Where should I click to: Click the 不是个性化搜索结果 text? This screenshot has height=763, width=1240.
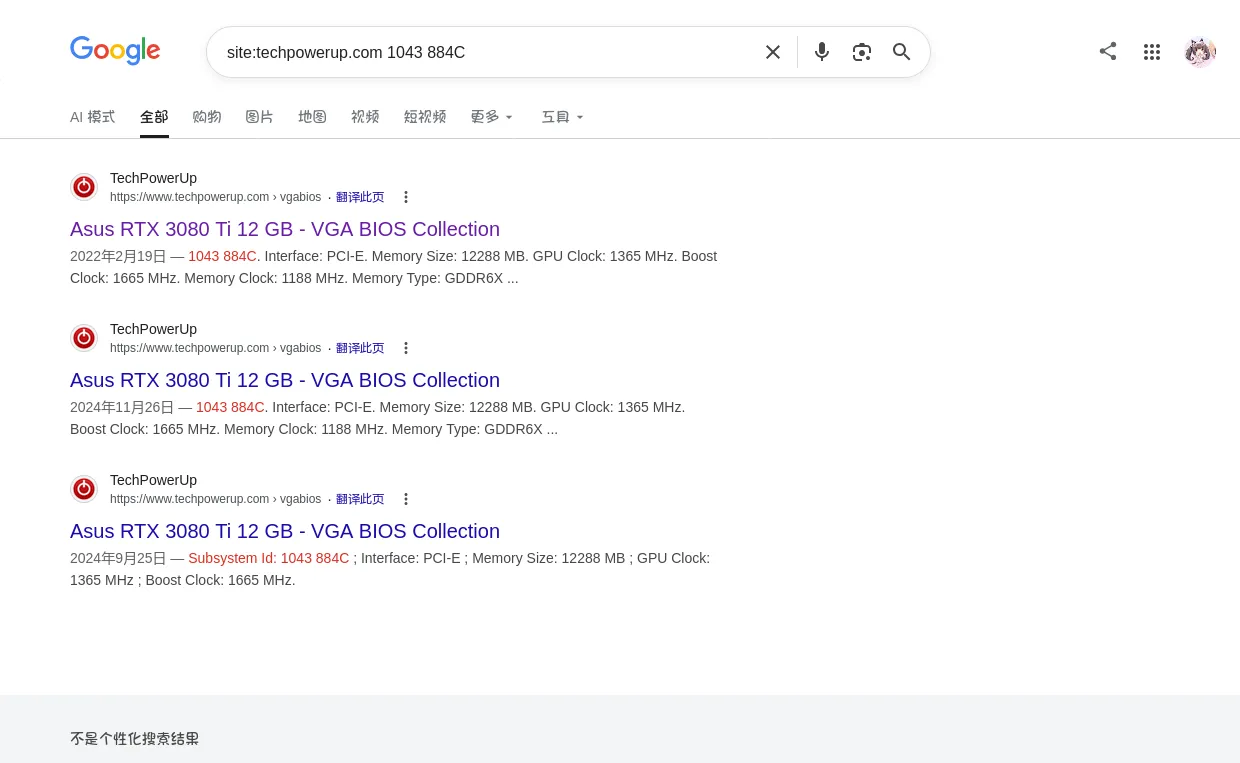point(135,739)
